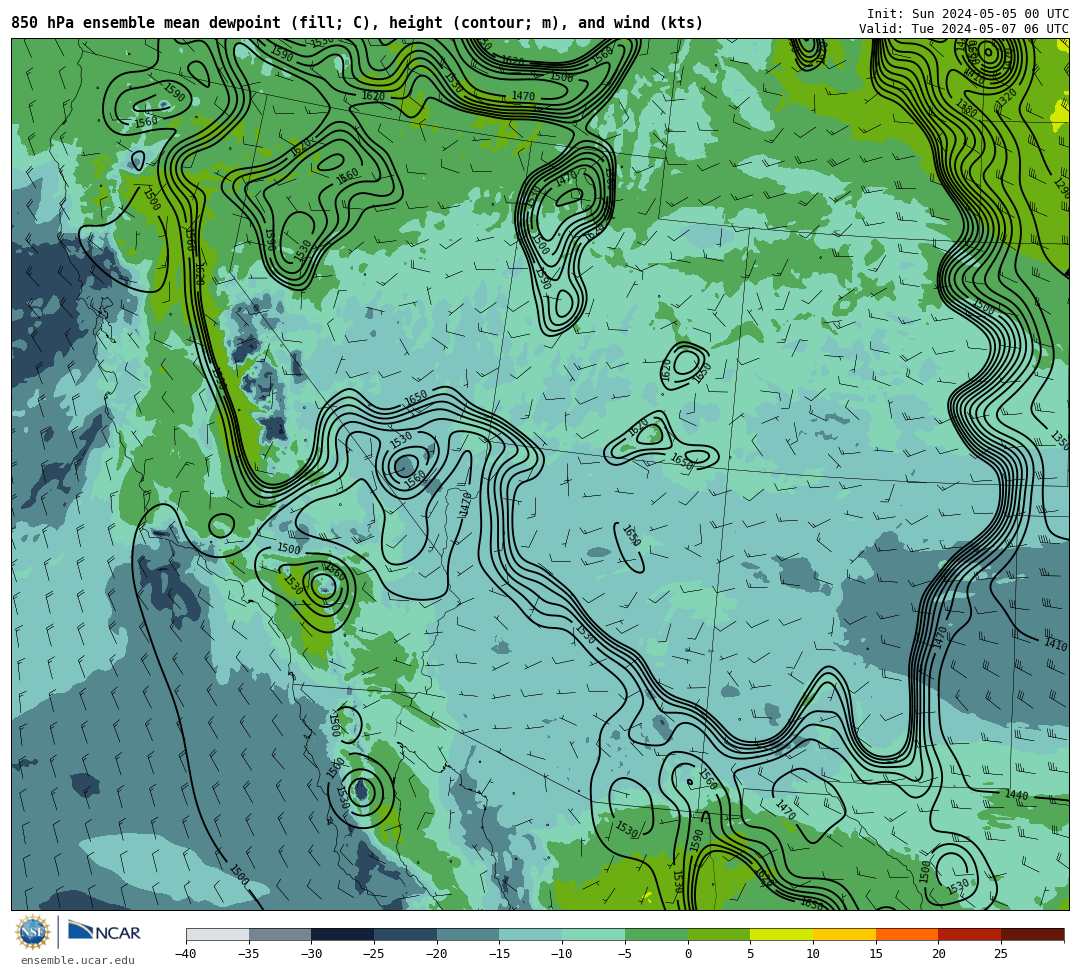1080x973 pixels.
Task: Click the '-40' colorbar tick label
Action: (x=185, y=954)
